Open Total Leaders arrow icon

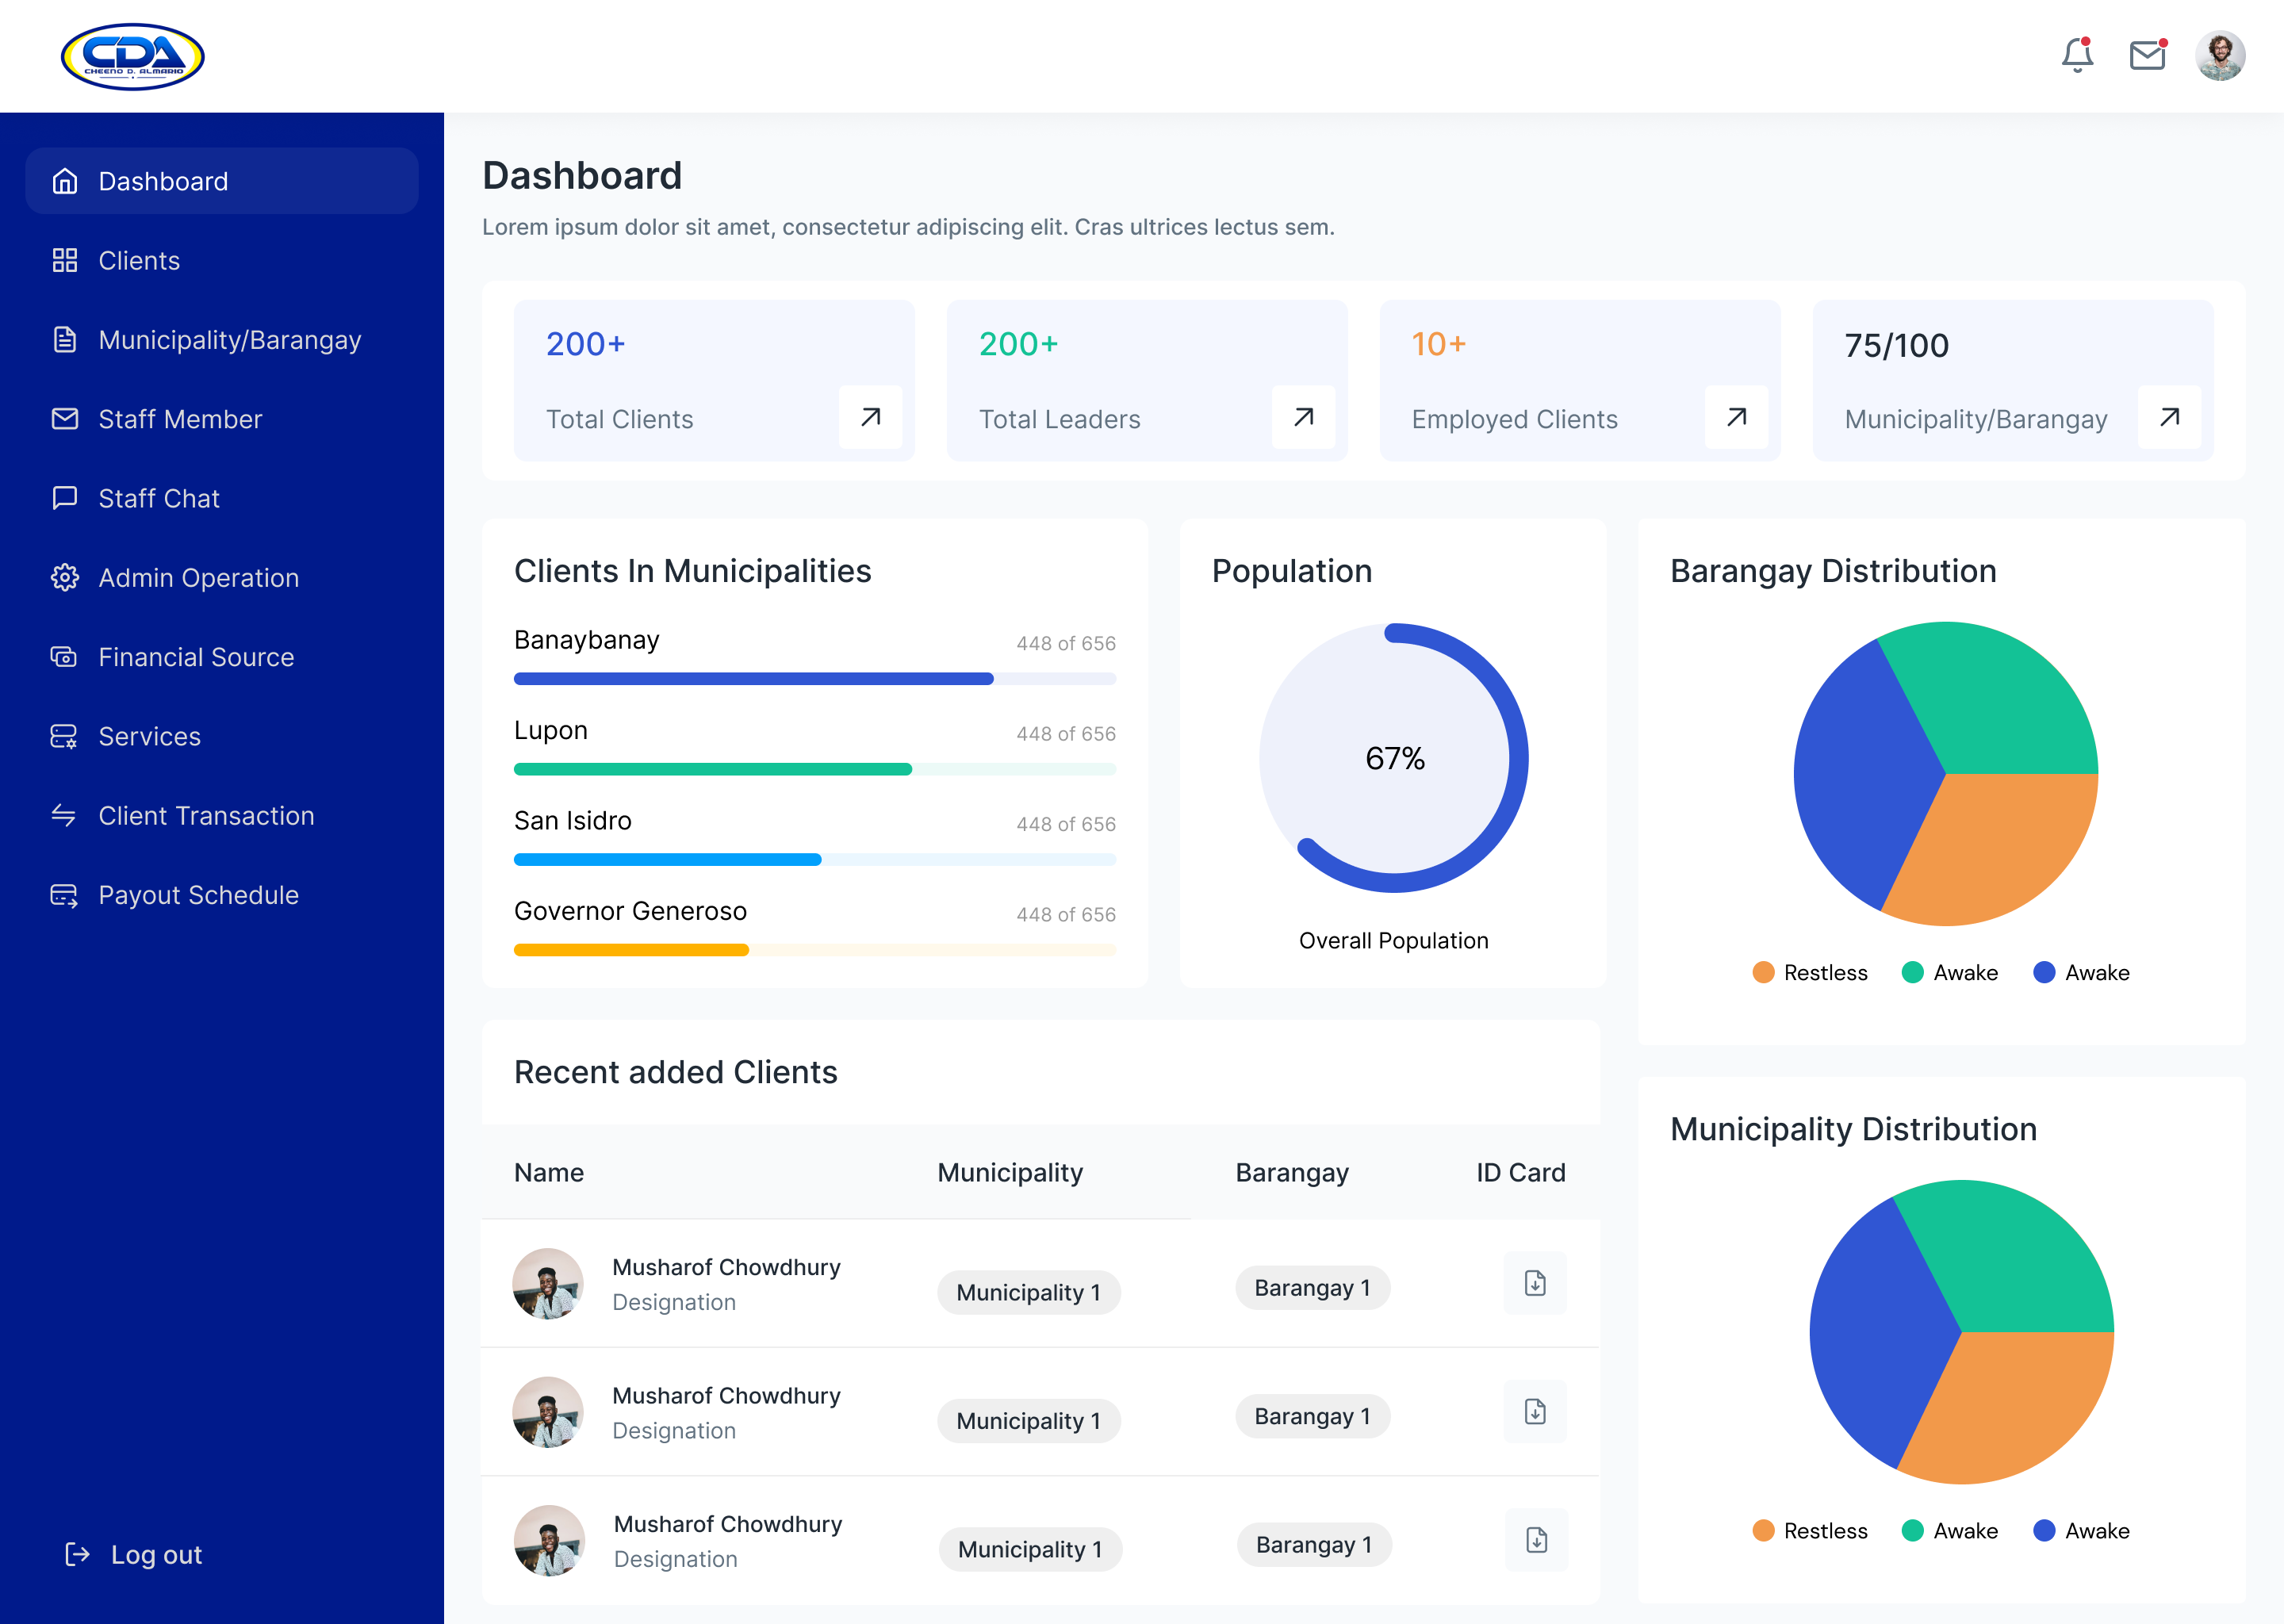(x=1303, y=417)
